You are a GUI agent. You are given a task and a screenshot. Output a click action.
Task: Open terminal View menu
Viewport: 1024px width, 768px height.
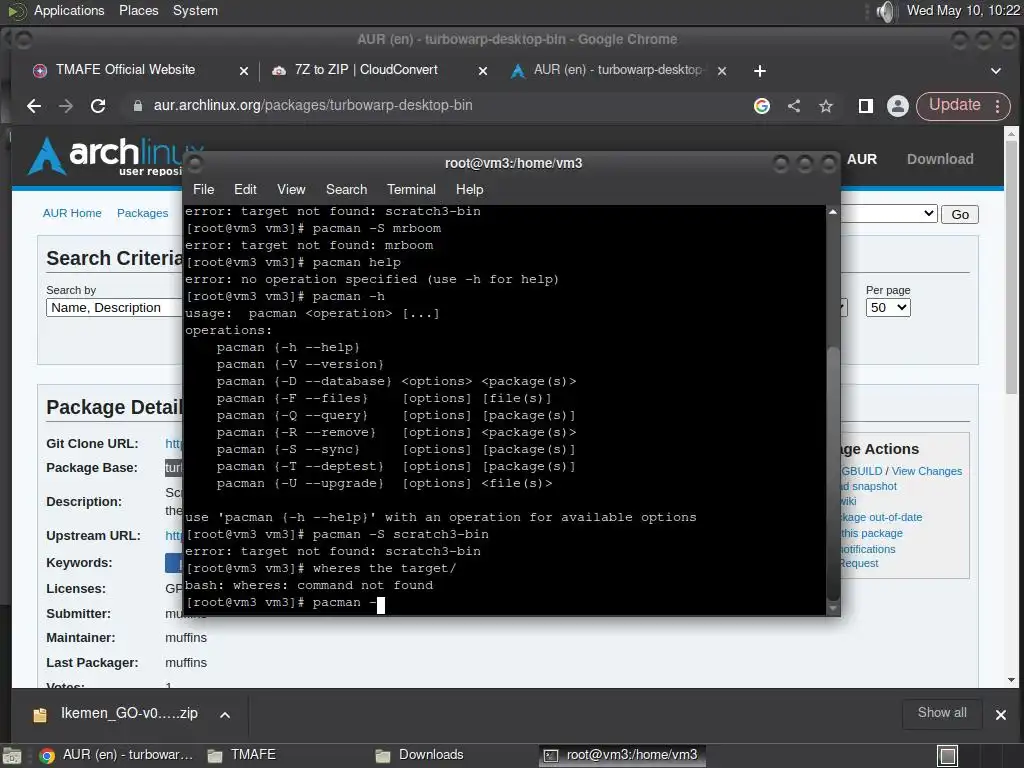tap(291, 189)
